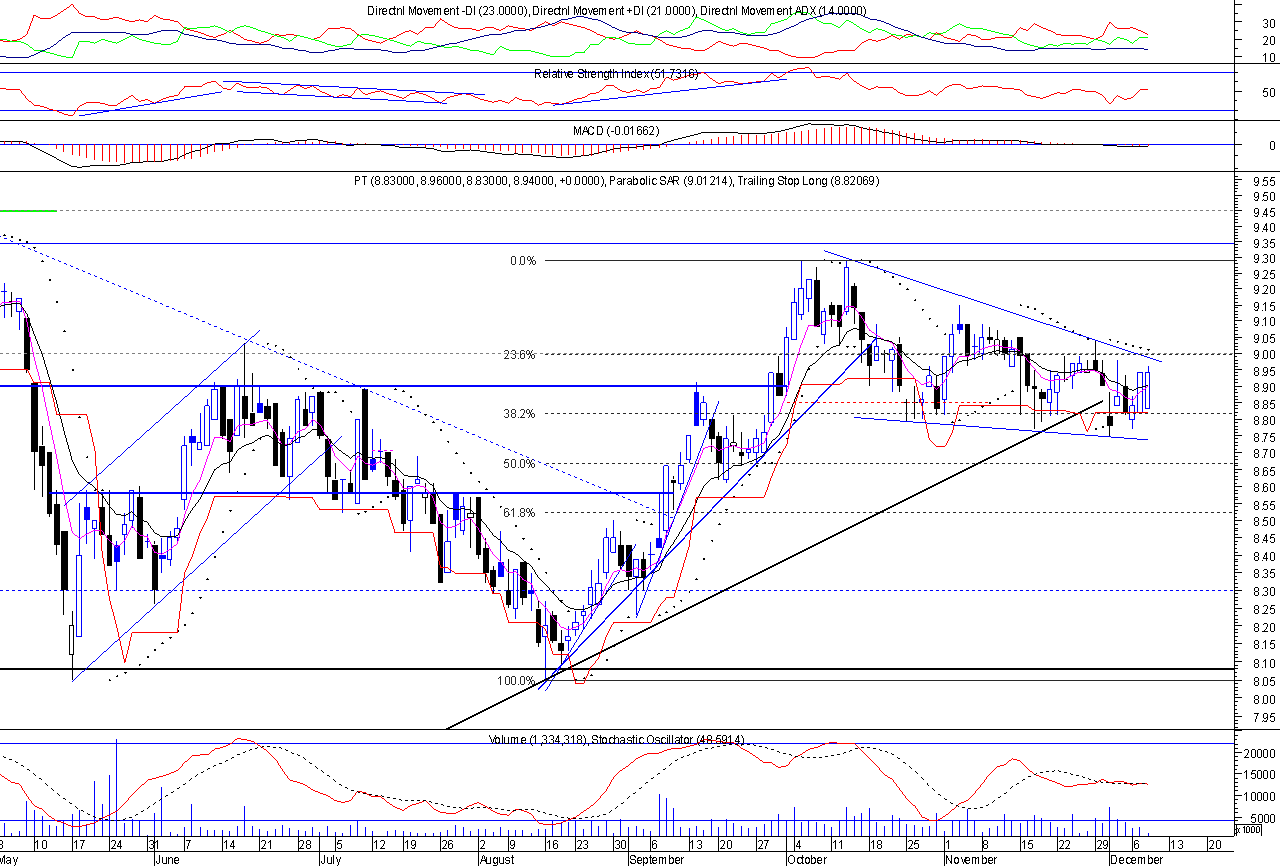Click the September month label

click(x=657, y=859)
